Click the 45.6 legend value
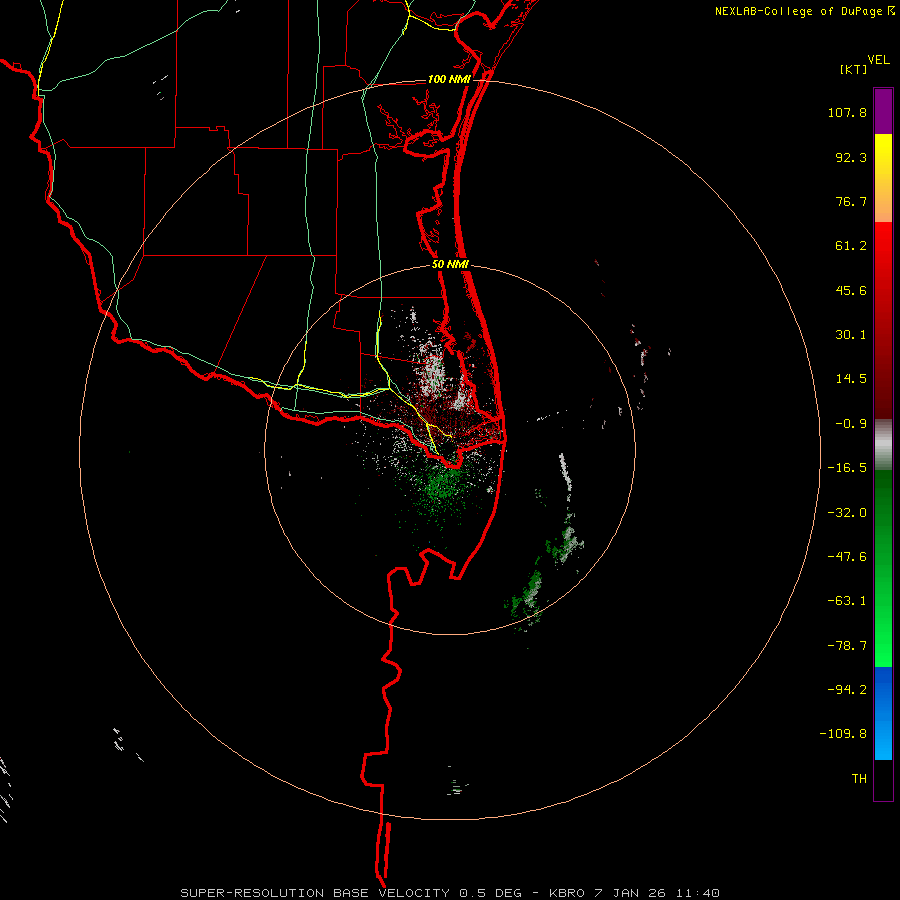Viewport: 900px width, 900px height. 851,290
